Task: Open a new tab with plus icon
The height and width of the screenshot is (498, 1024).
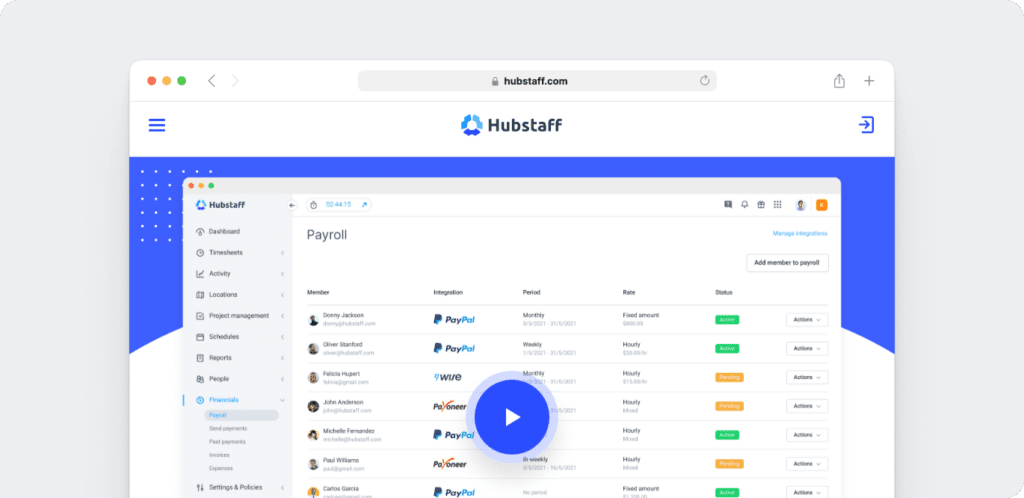Action: [x=869, y=81]
